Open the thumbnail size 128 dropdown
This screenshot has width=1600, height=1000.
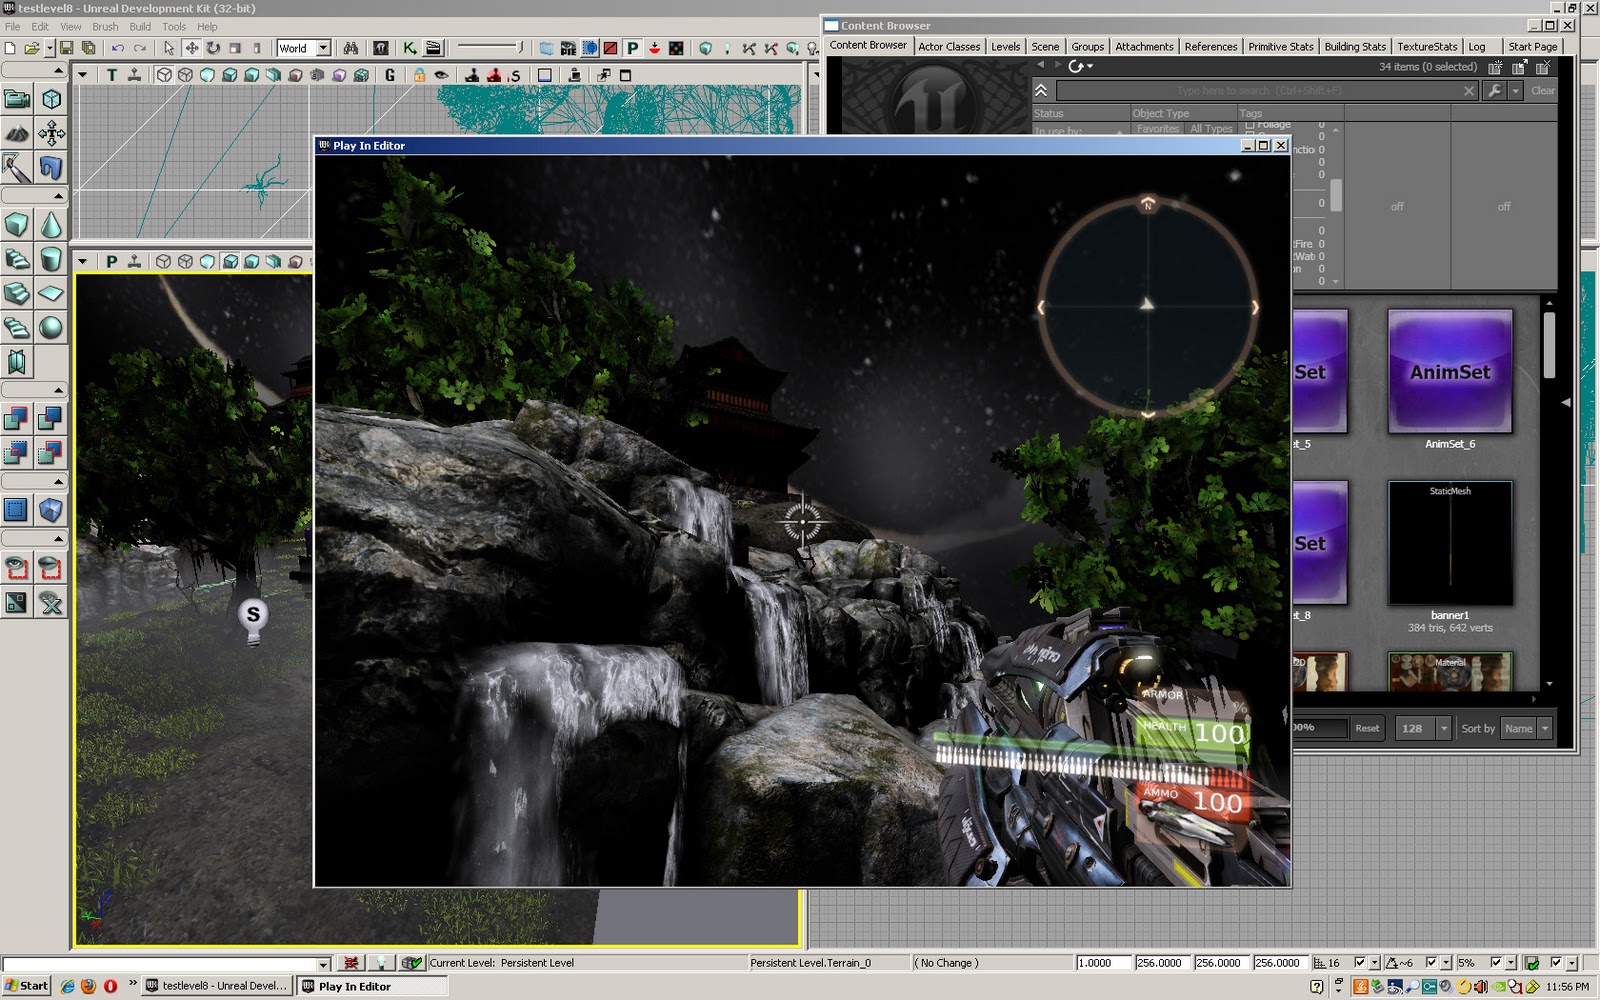pyautogui.click(x=1424, y=728)
